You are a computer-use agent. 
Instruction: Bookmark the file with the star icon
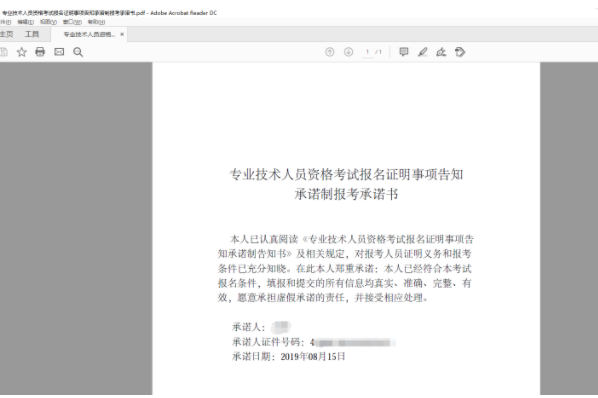tap(22, 52)
